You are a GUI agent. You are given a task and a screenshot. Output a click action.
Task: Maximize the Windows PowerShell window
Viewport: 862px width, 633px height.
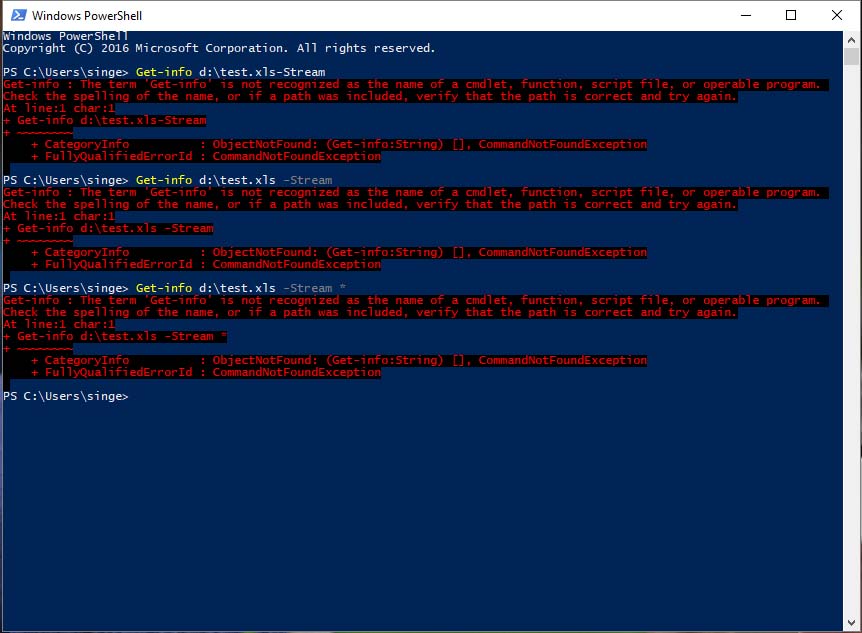791,15
